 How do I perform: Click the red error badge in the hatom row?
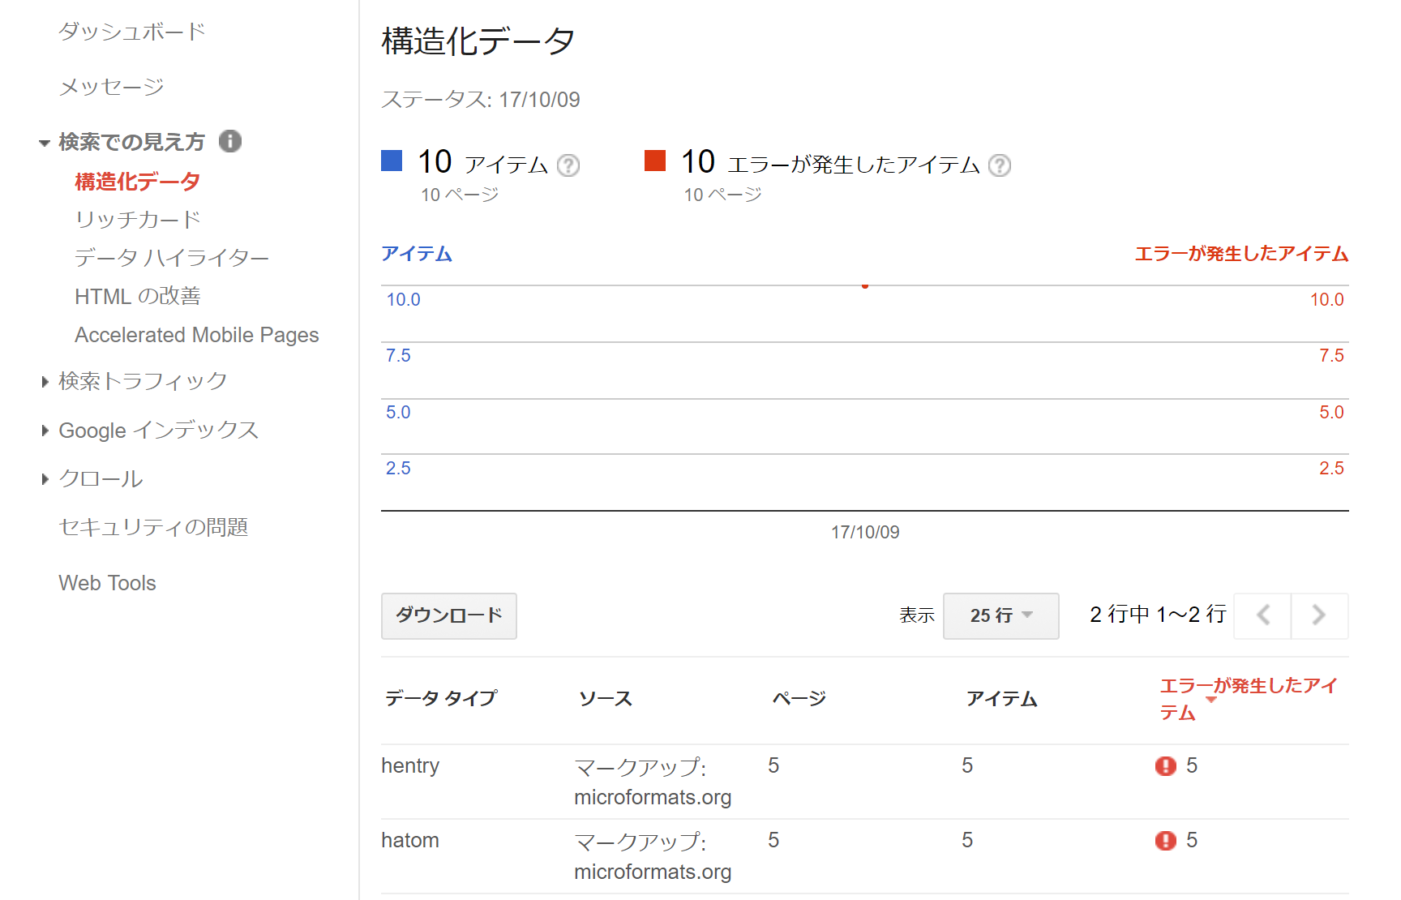[x=1166, y=841]
